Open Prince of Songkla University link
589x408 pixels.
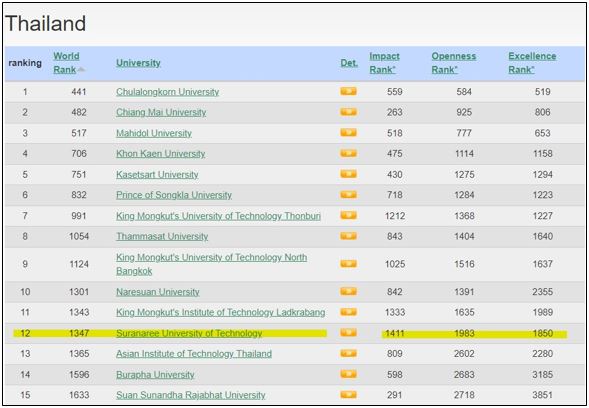[x=174, y=195]
